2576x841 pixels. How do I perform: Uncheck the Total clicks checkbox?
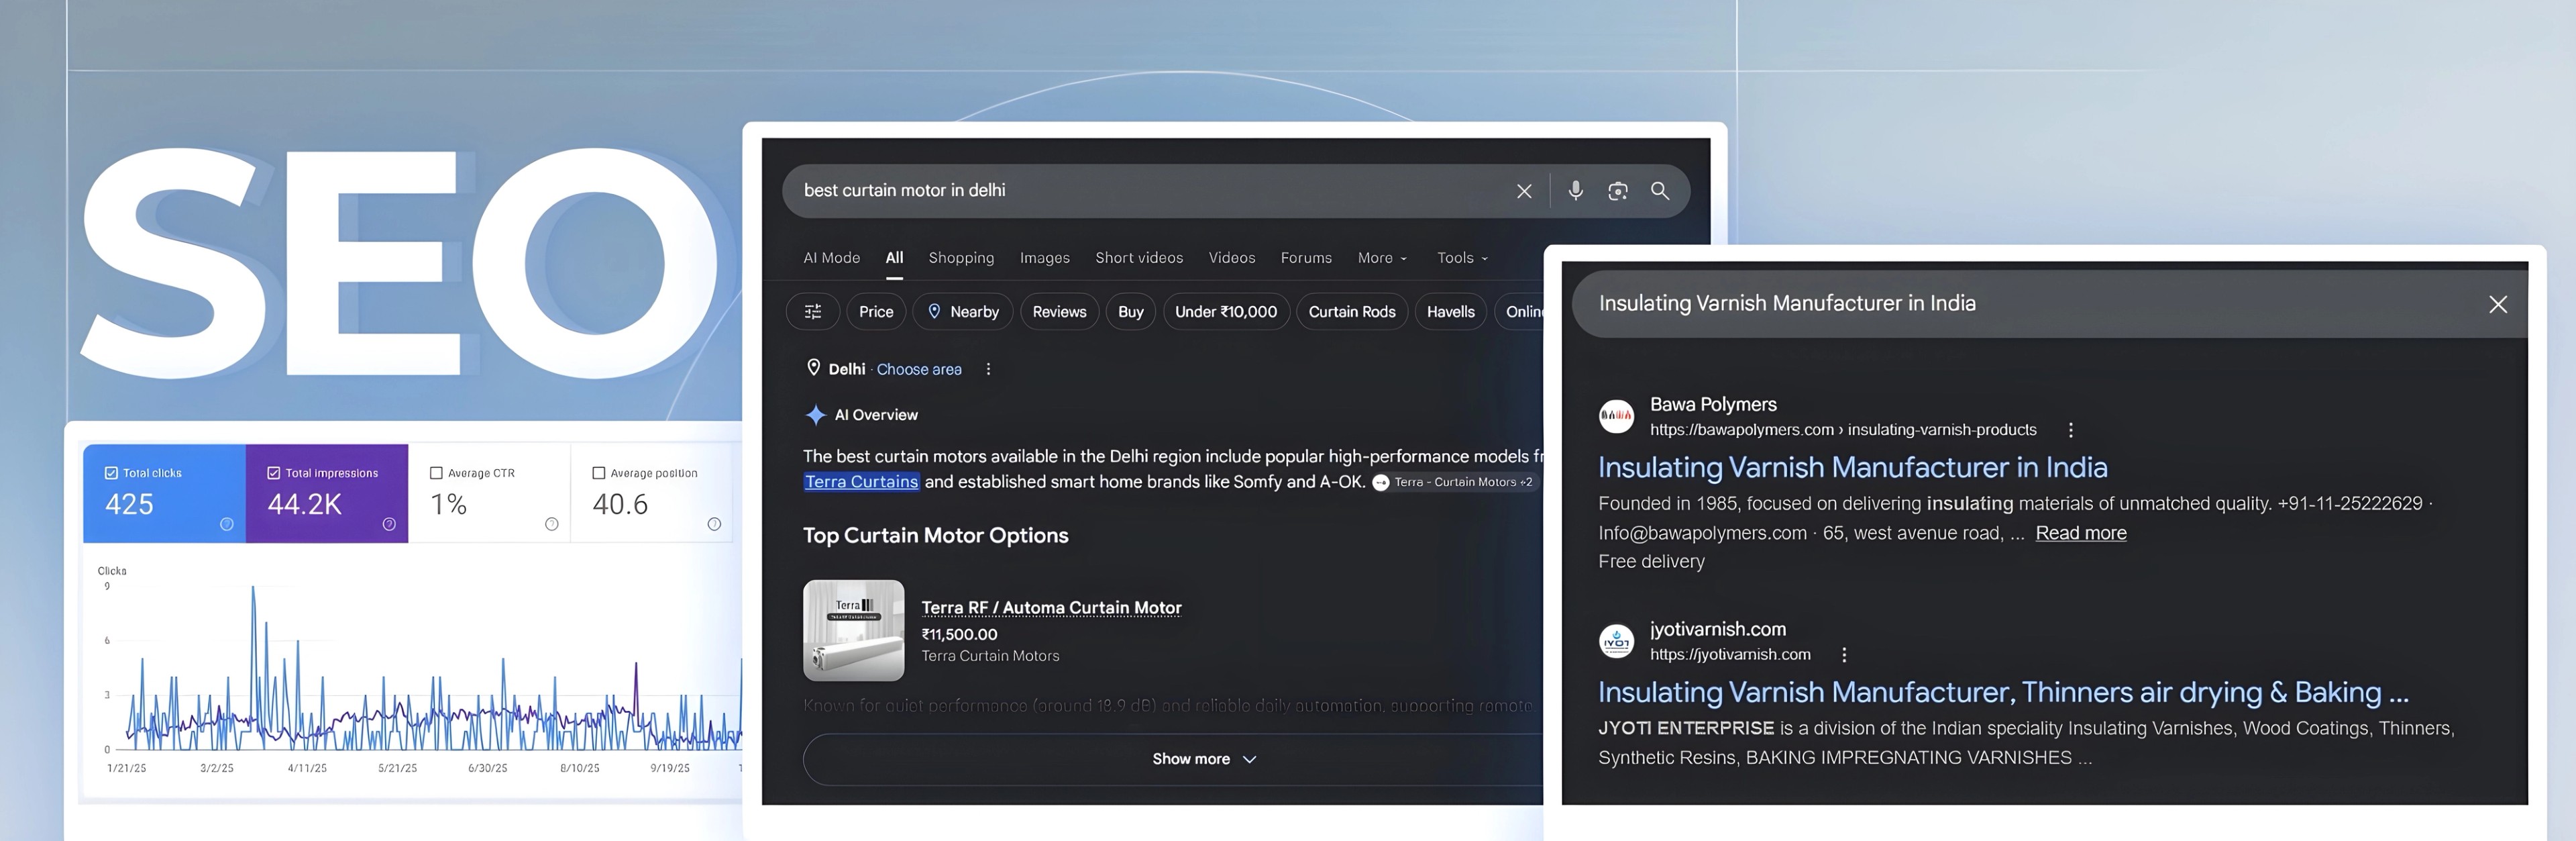point(111,473)
